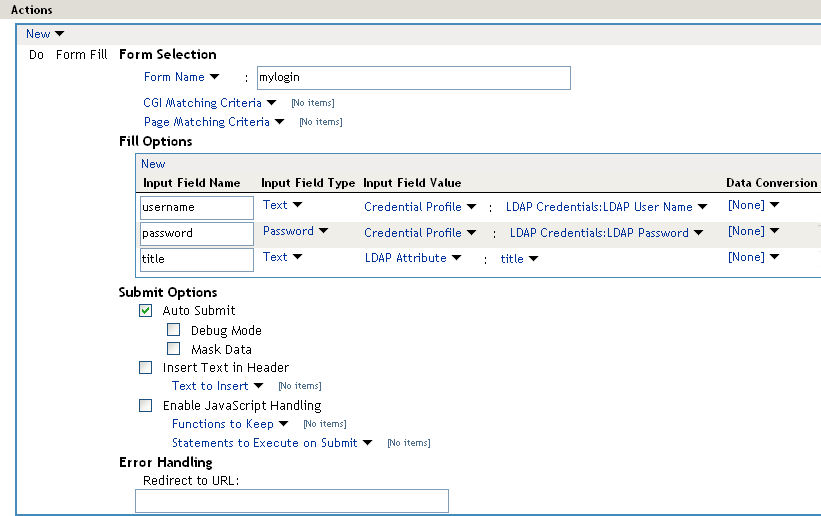Click the mylogin form name field
Screen dimensions: 821x516
pos(413,78)
